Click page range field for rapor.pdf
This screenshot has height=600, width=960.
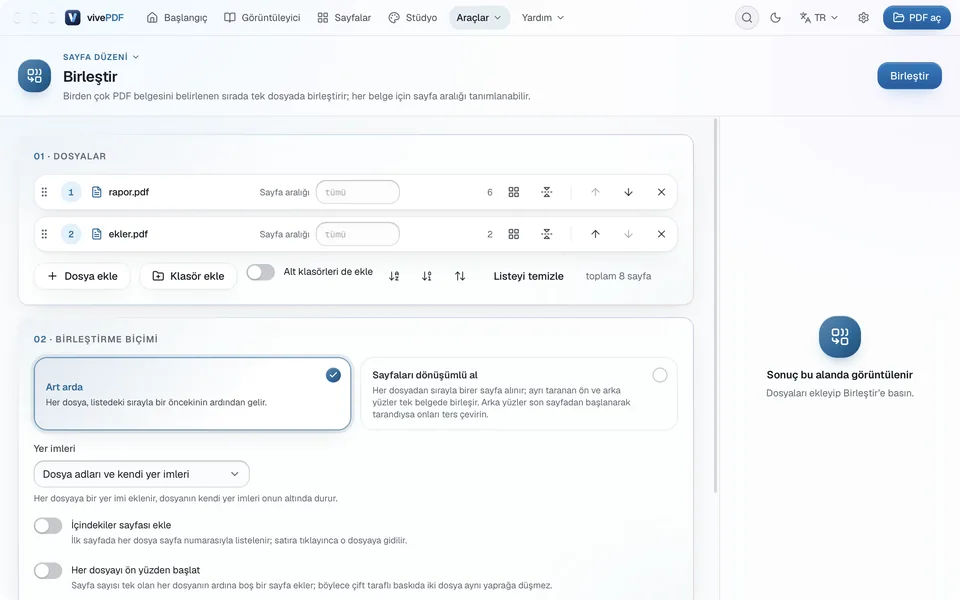(358, 192)
